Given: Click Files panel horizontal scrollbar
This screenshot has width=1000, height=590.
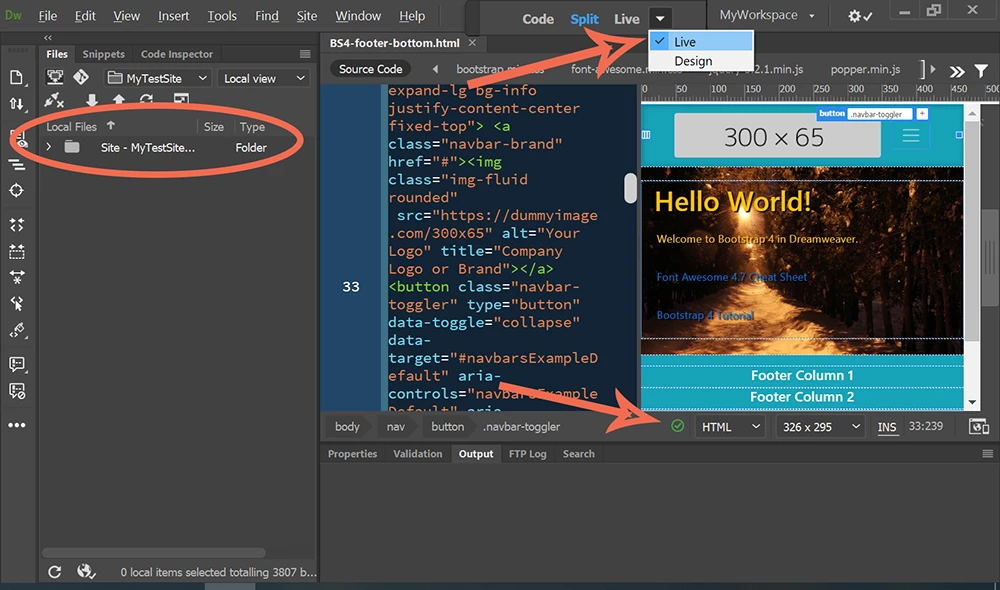Looking at the screenshot, I should [x=154, y=552].
